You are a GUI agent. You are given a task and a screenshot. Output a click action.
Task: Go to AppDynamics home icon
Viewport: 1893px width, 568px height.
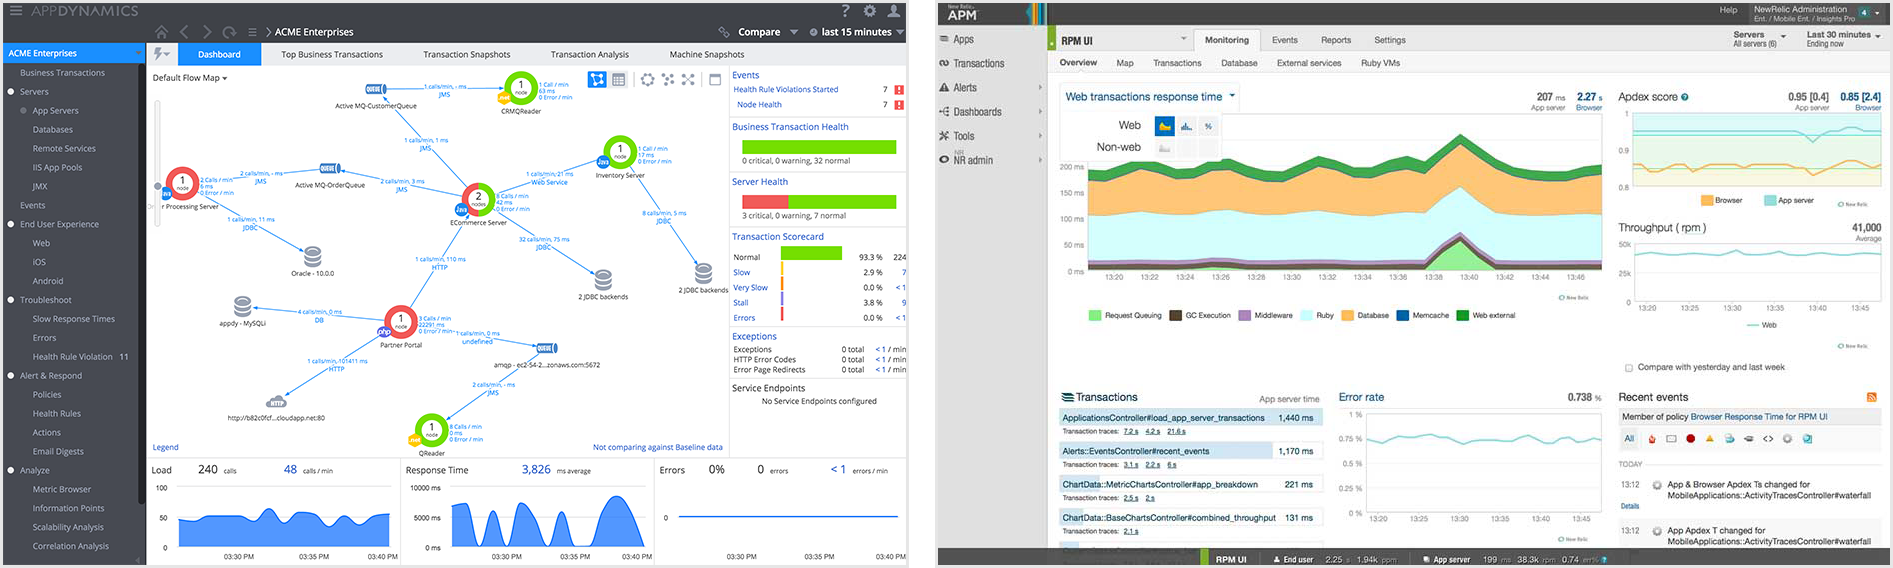(x=161, y=32)
